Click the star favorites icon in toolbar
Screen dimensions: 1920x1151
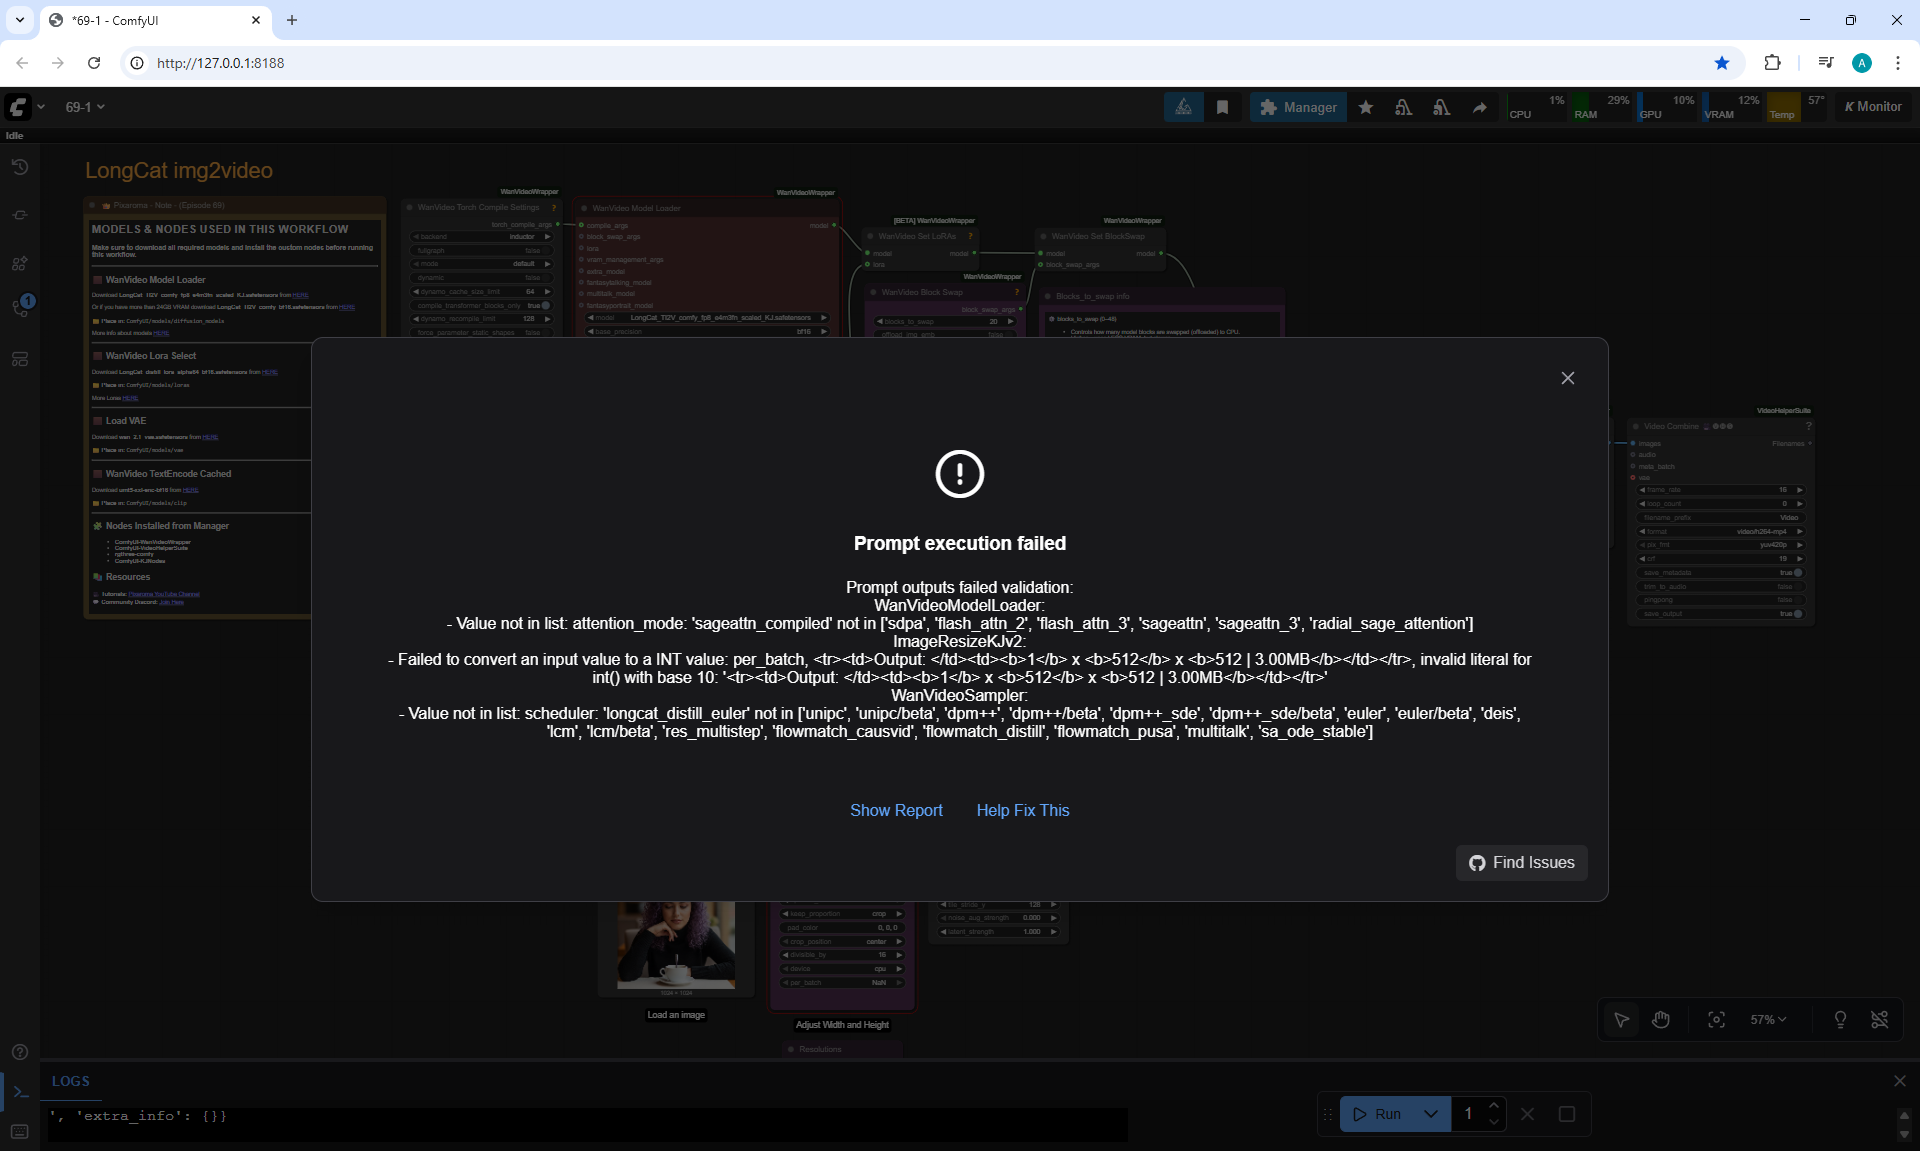(1365, 107)
